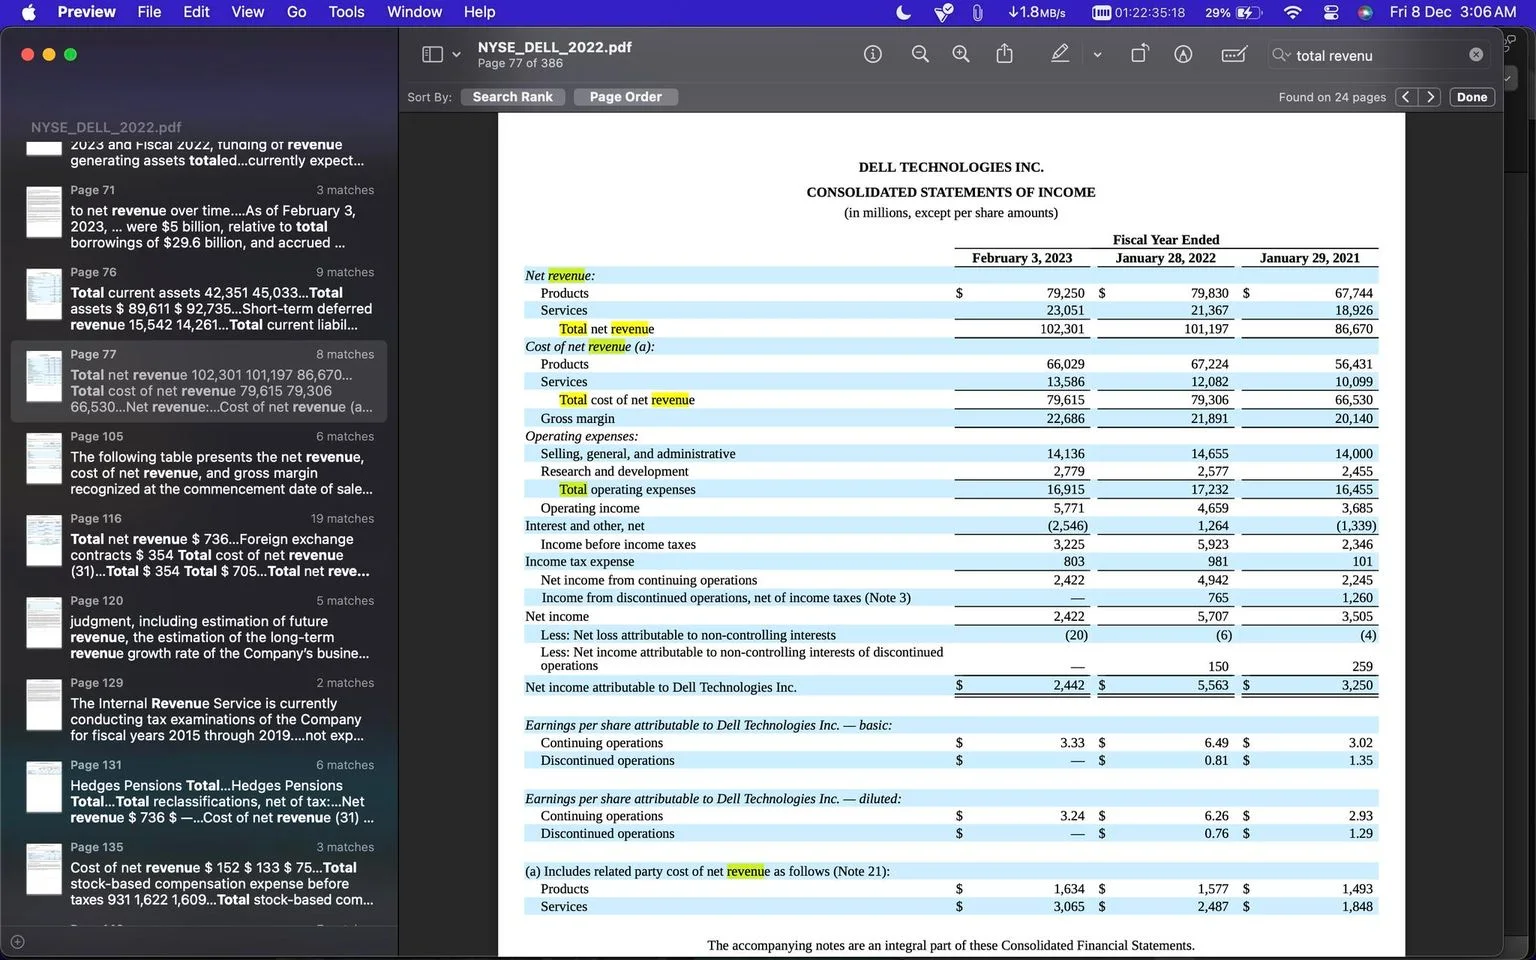
Task: Click the Inspector info icon
Action: pyautogui.click(x=873, y=54)
